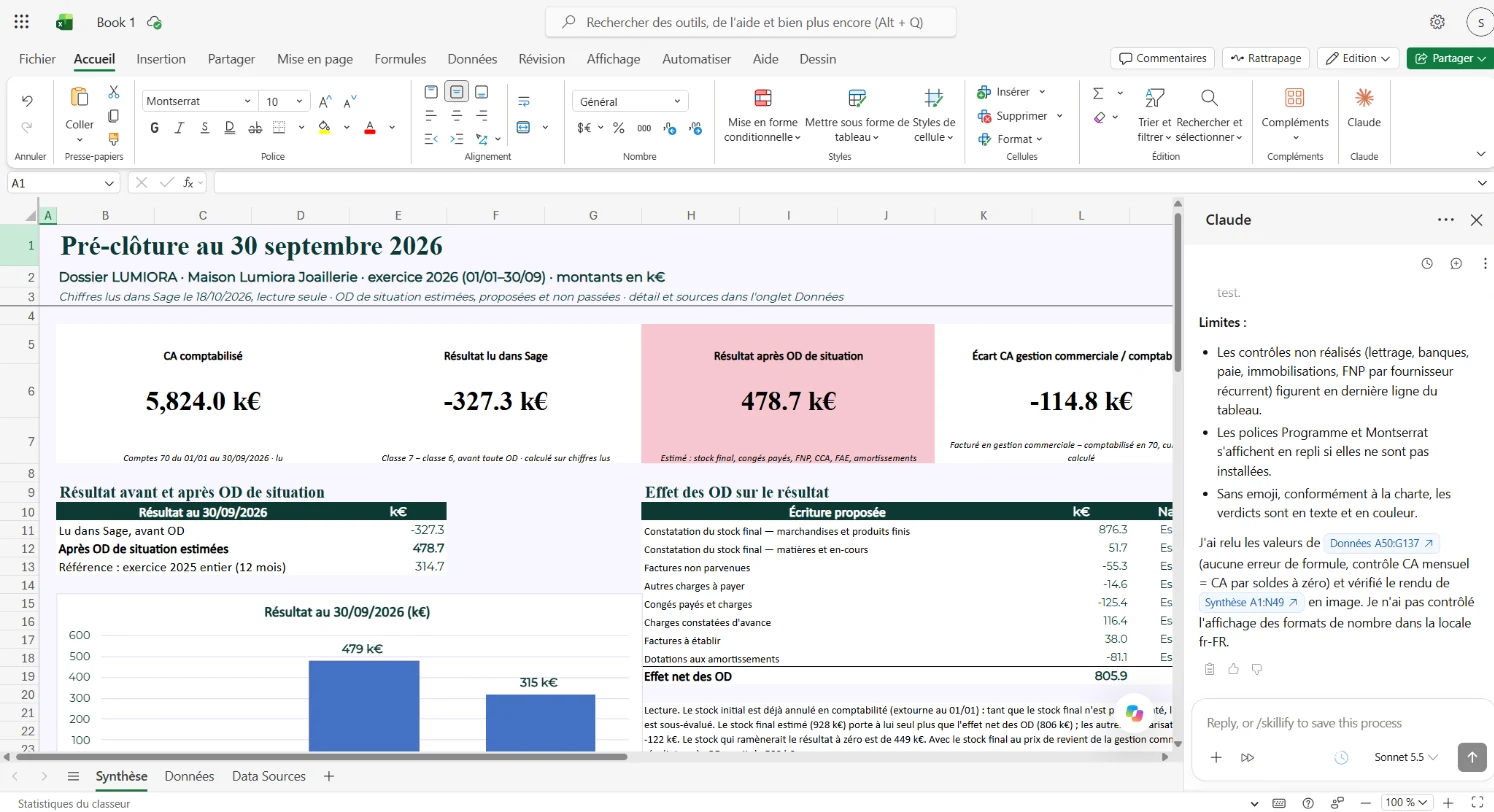Add a decimal place
This screenshot has width=1494, height=812.
[x=669, y=128]
